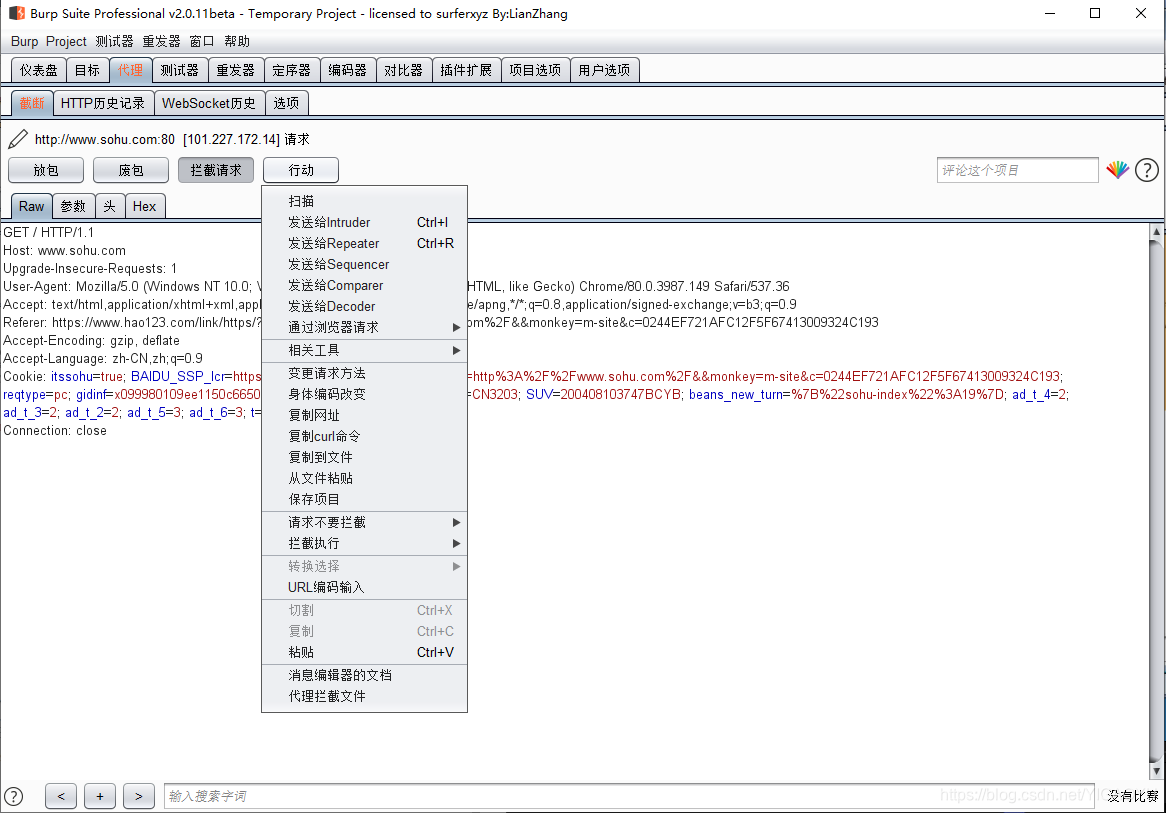
Task: Toggle the 拦截请求 intercept button
Action: (216, 170)
